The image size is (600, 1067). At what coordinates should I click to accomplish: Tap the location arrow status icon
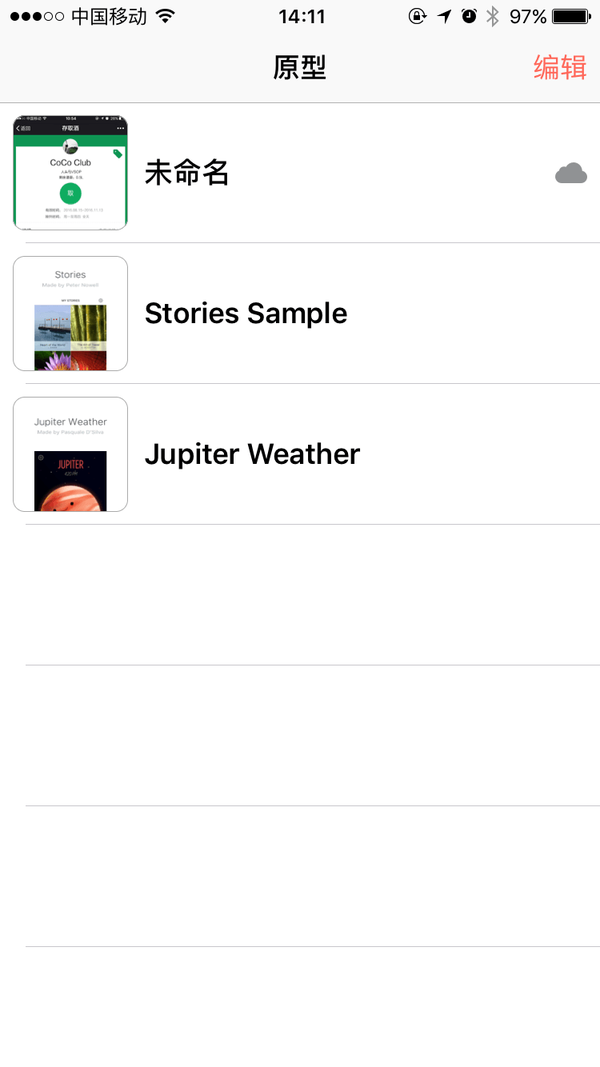coord(444,16)
